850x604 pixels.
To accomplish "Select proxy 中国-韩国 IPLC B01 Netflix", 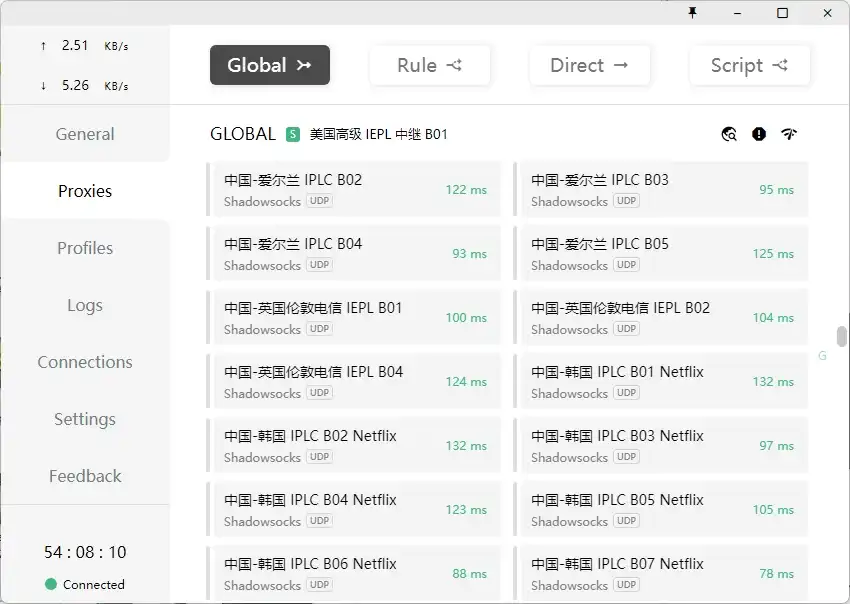I will coord(661,381).
